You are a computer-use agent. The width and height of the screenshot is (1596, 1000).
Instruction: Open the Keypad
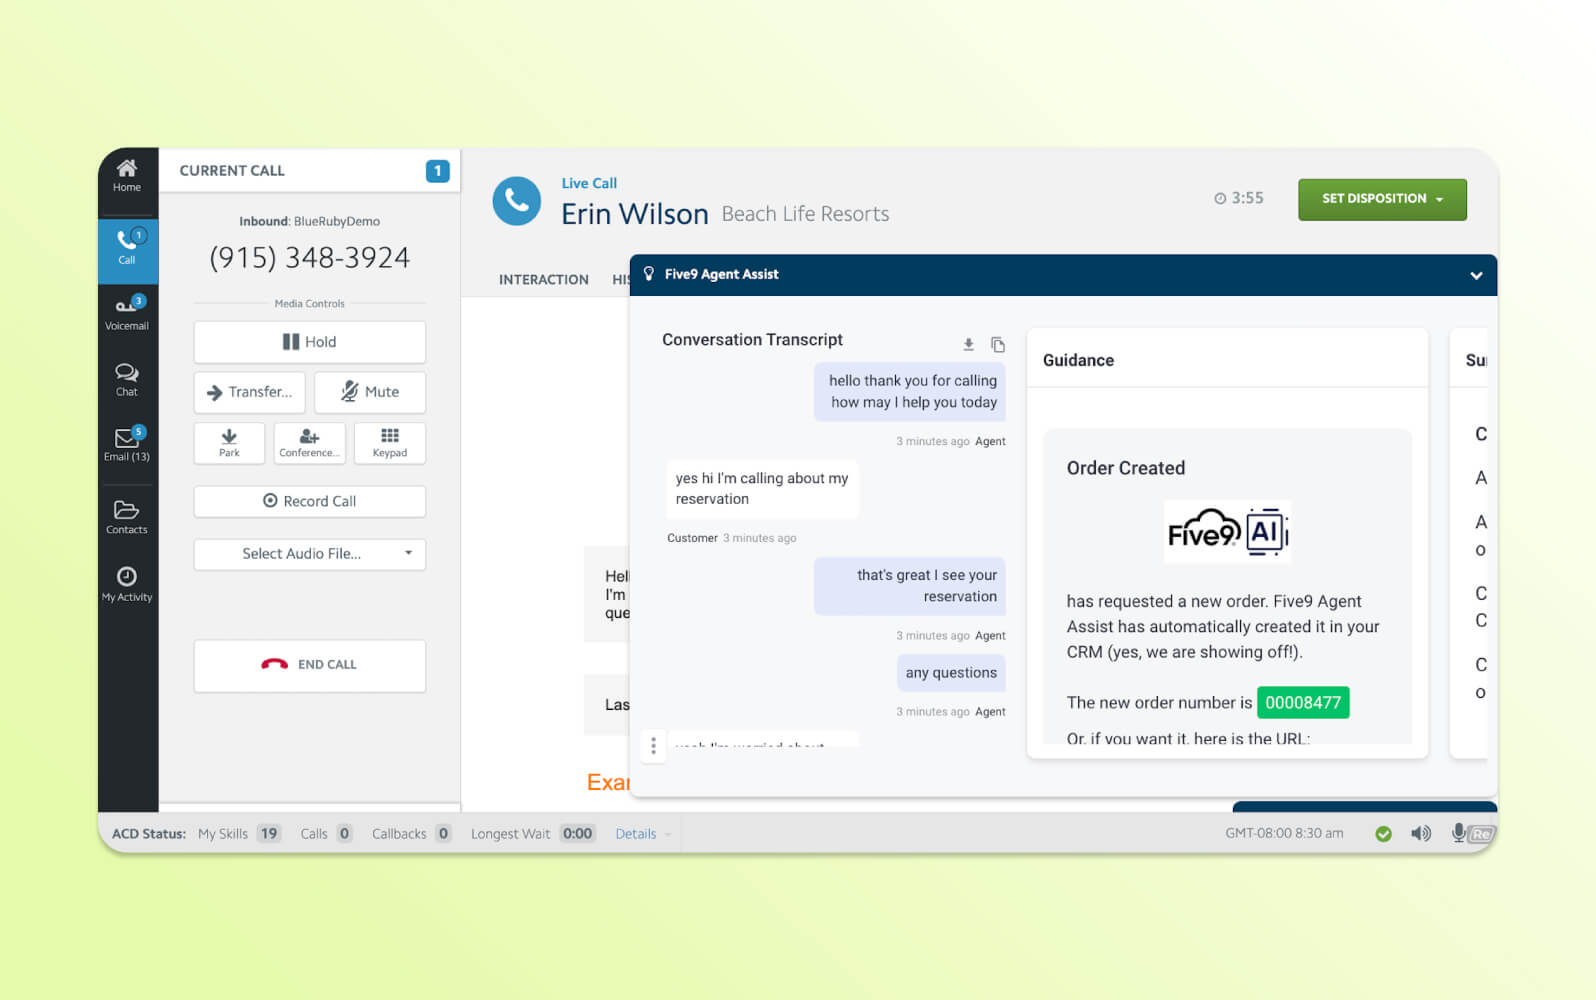[389, 443]
